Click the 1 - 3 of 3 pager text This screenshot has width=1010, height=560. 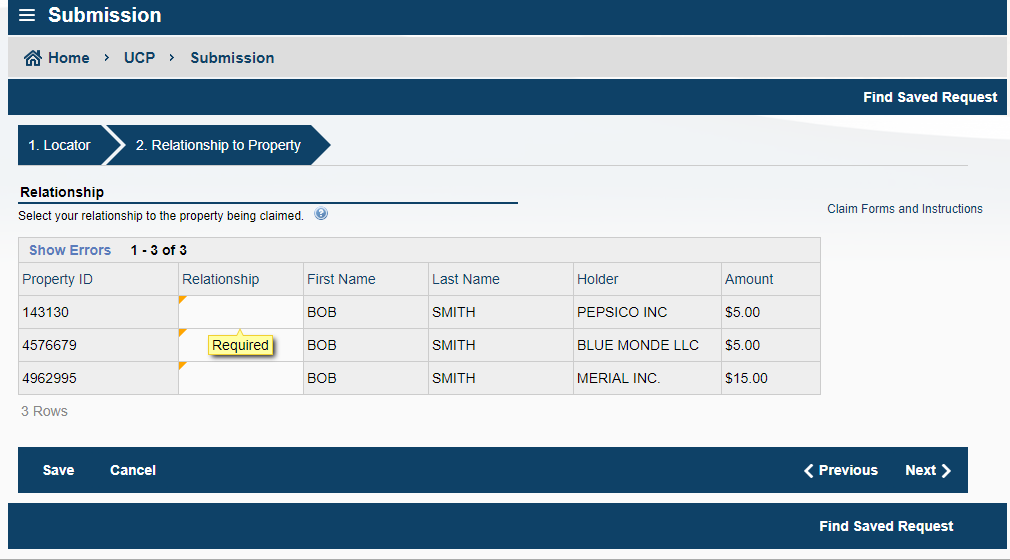click(158, 250)
